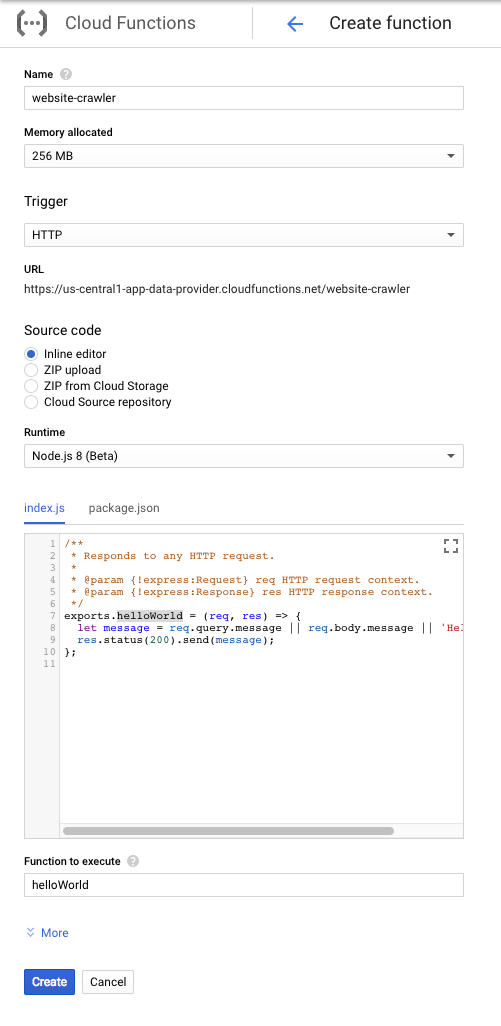This screenshot has height=1026, width=501.
Task: Open the Memory allocated dropdown
Action: 244,156
